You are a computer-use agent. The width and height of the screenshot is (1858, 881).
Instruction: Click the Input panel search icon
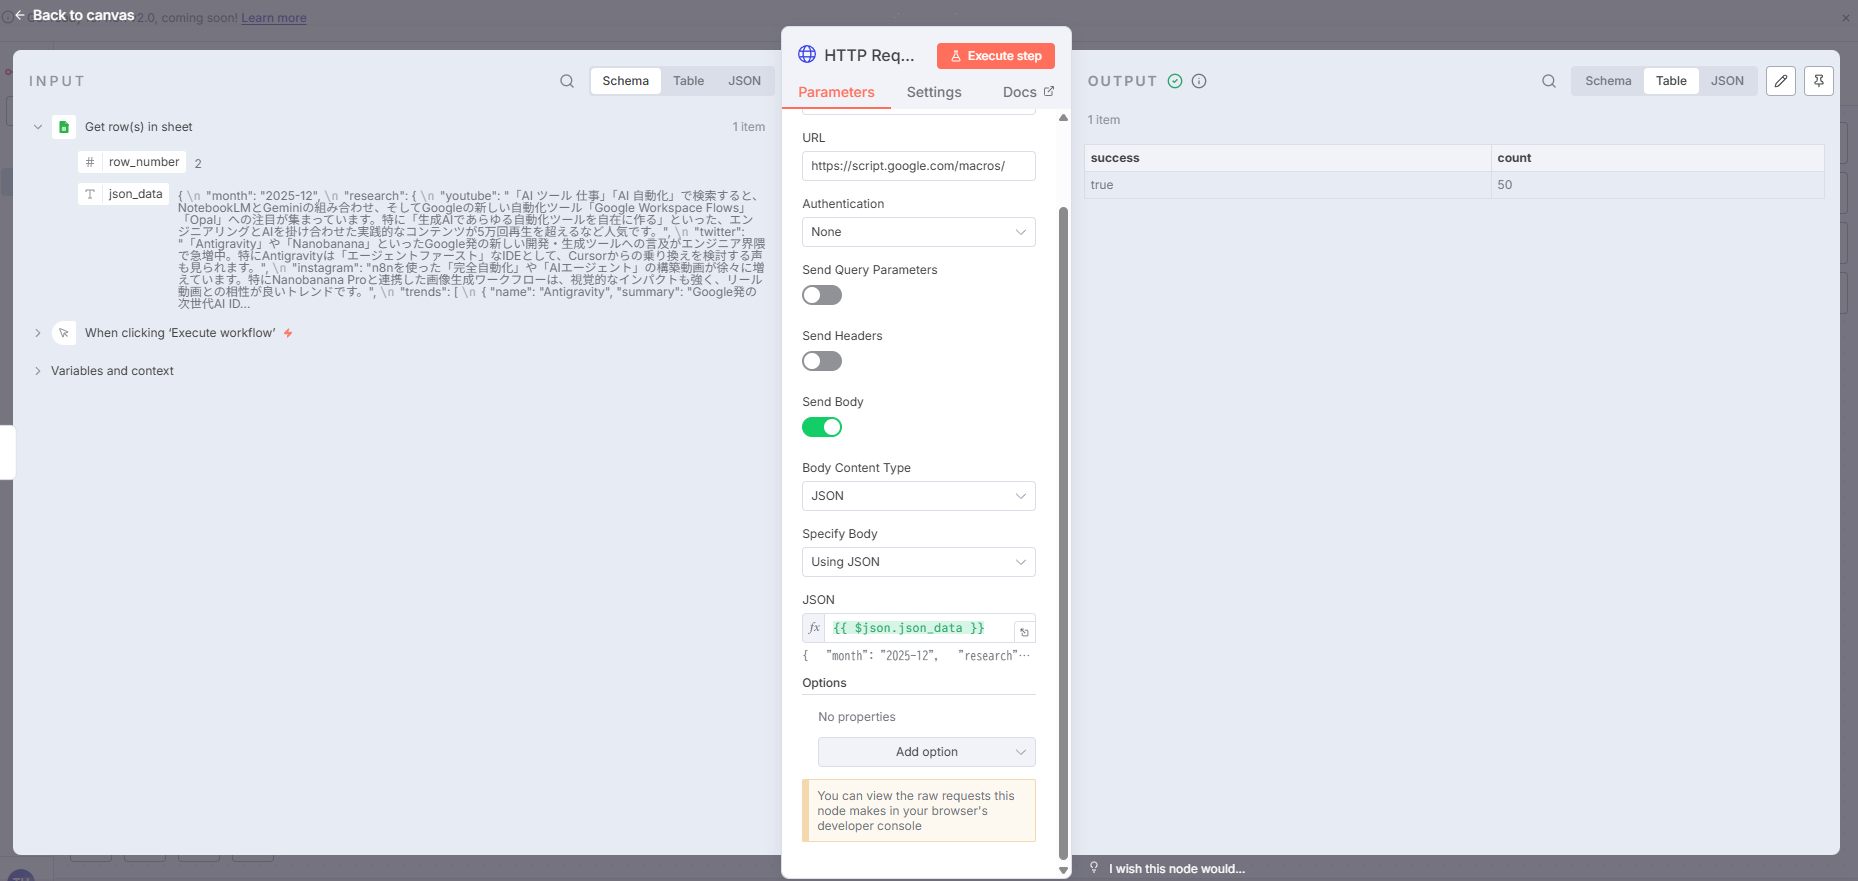pos(567,81)
